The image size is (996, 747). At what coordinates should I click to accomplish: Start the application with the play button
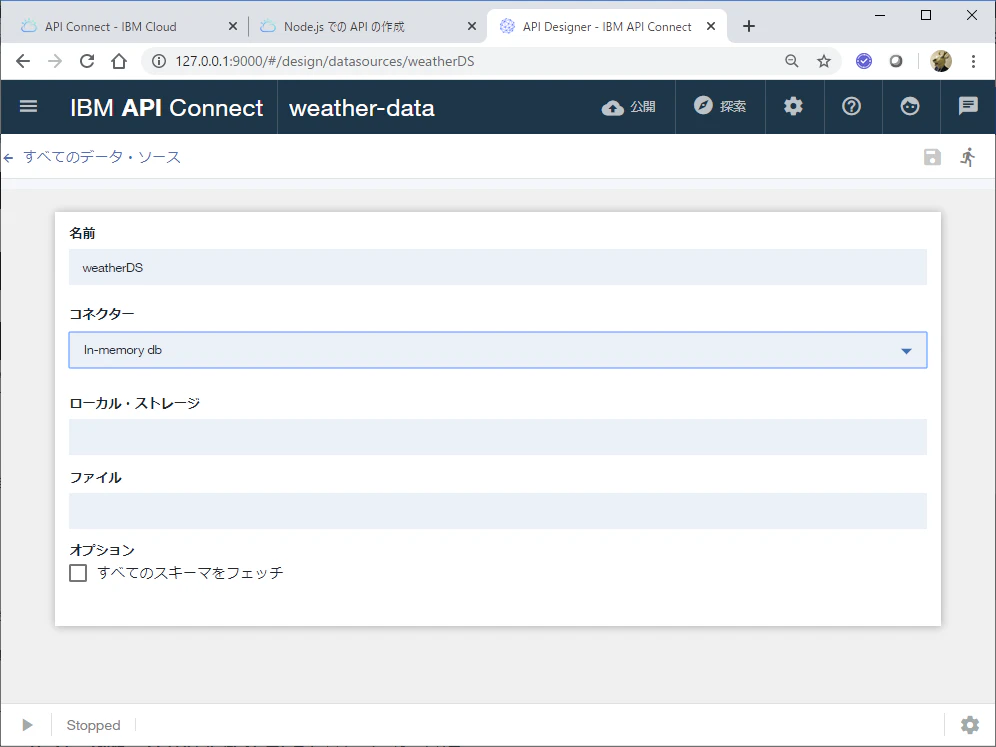[27, 725]
